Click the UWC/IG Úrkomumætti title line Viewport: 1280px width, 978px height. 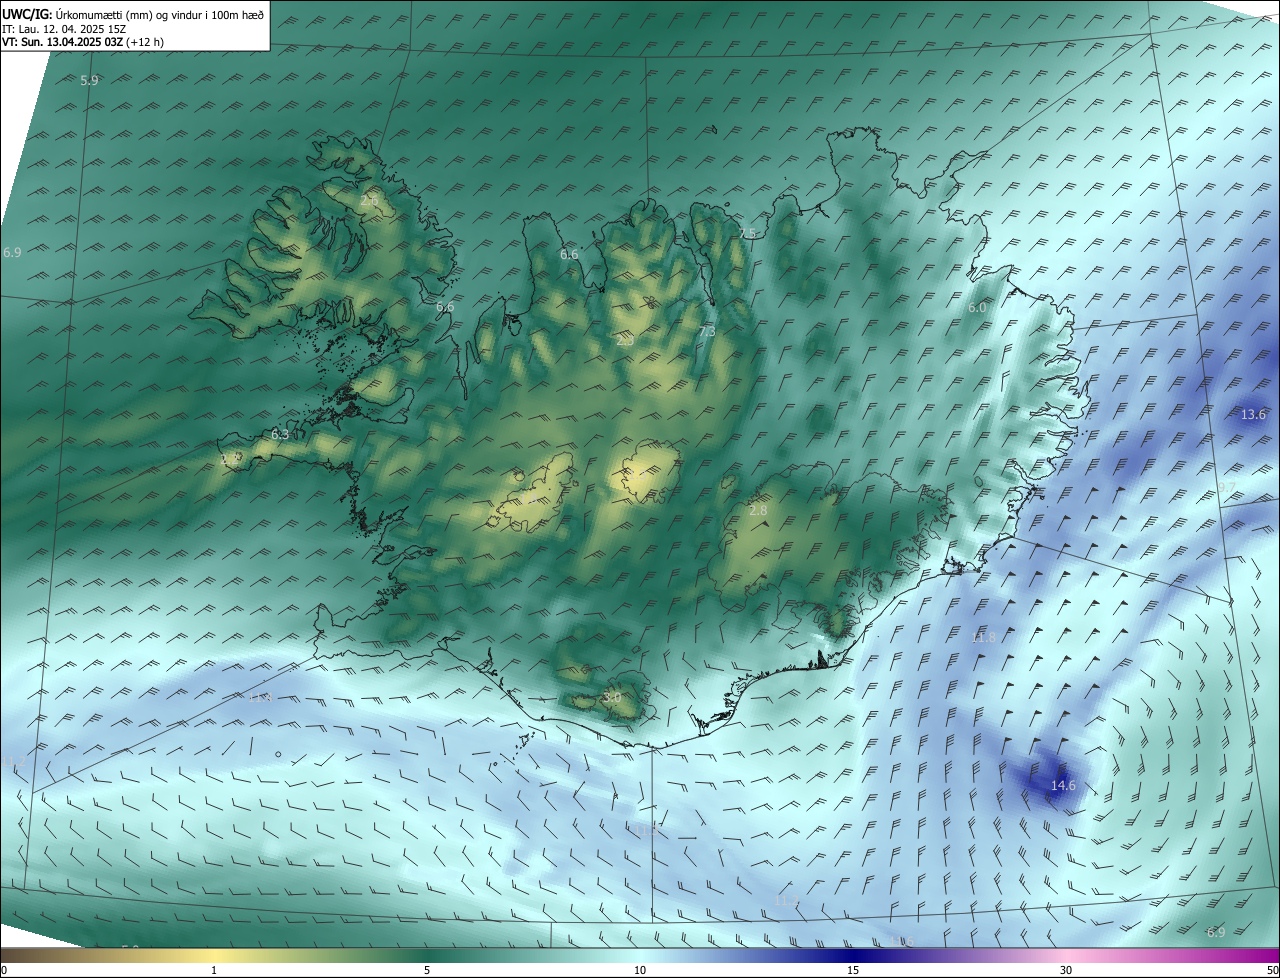[x=133, y=14]
